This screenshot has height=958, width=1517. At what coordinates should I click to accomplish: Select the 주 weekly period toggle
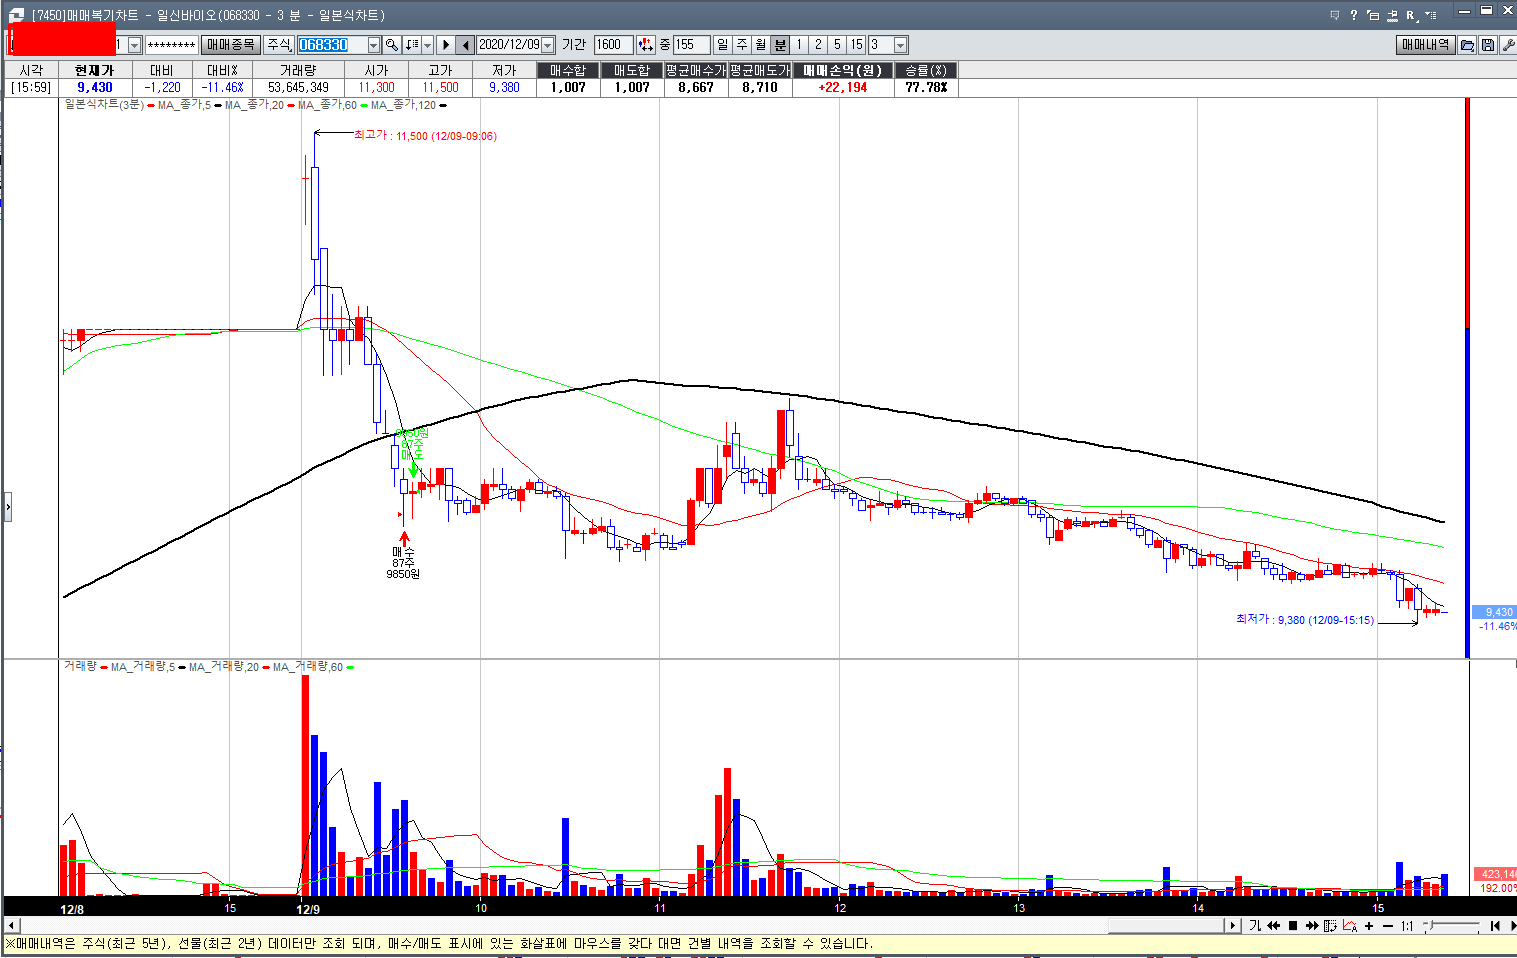(x=742, y=45)
